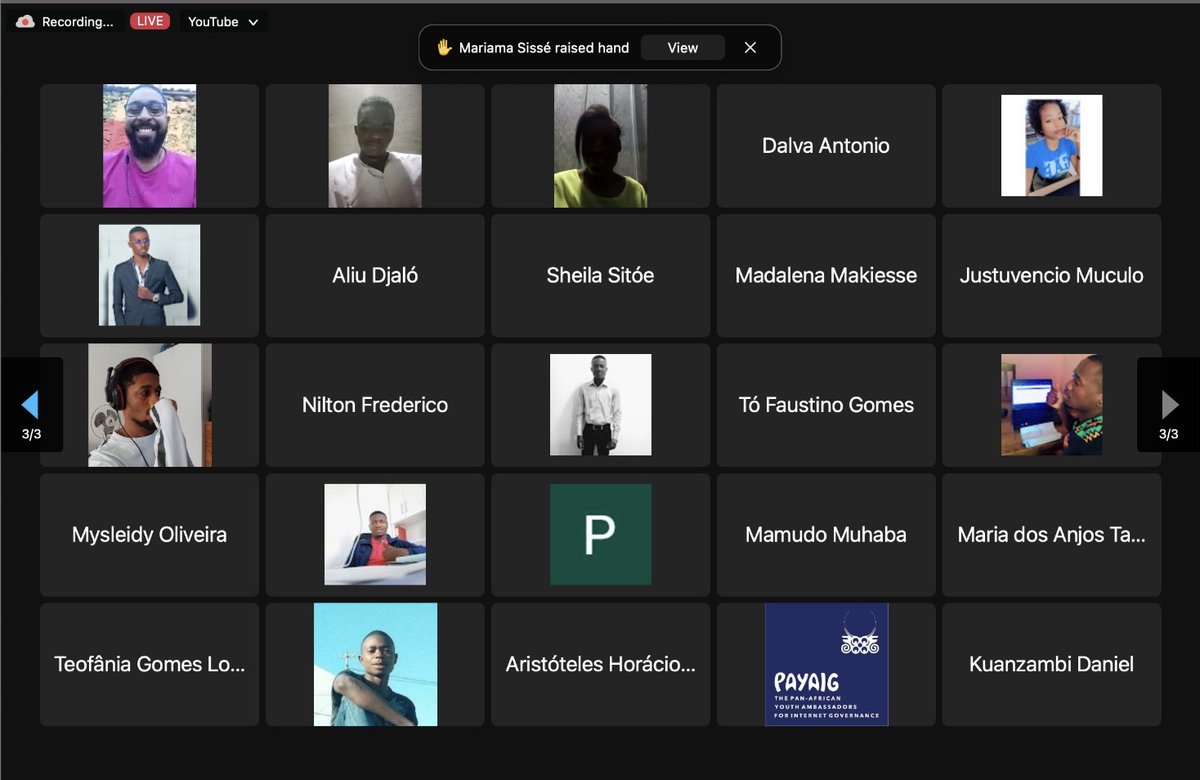
Task: Go to the next gallery page arrow
Action: pos(1168,404)
